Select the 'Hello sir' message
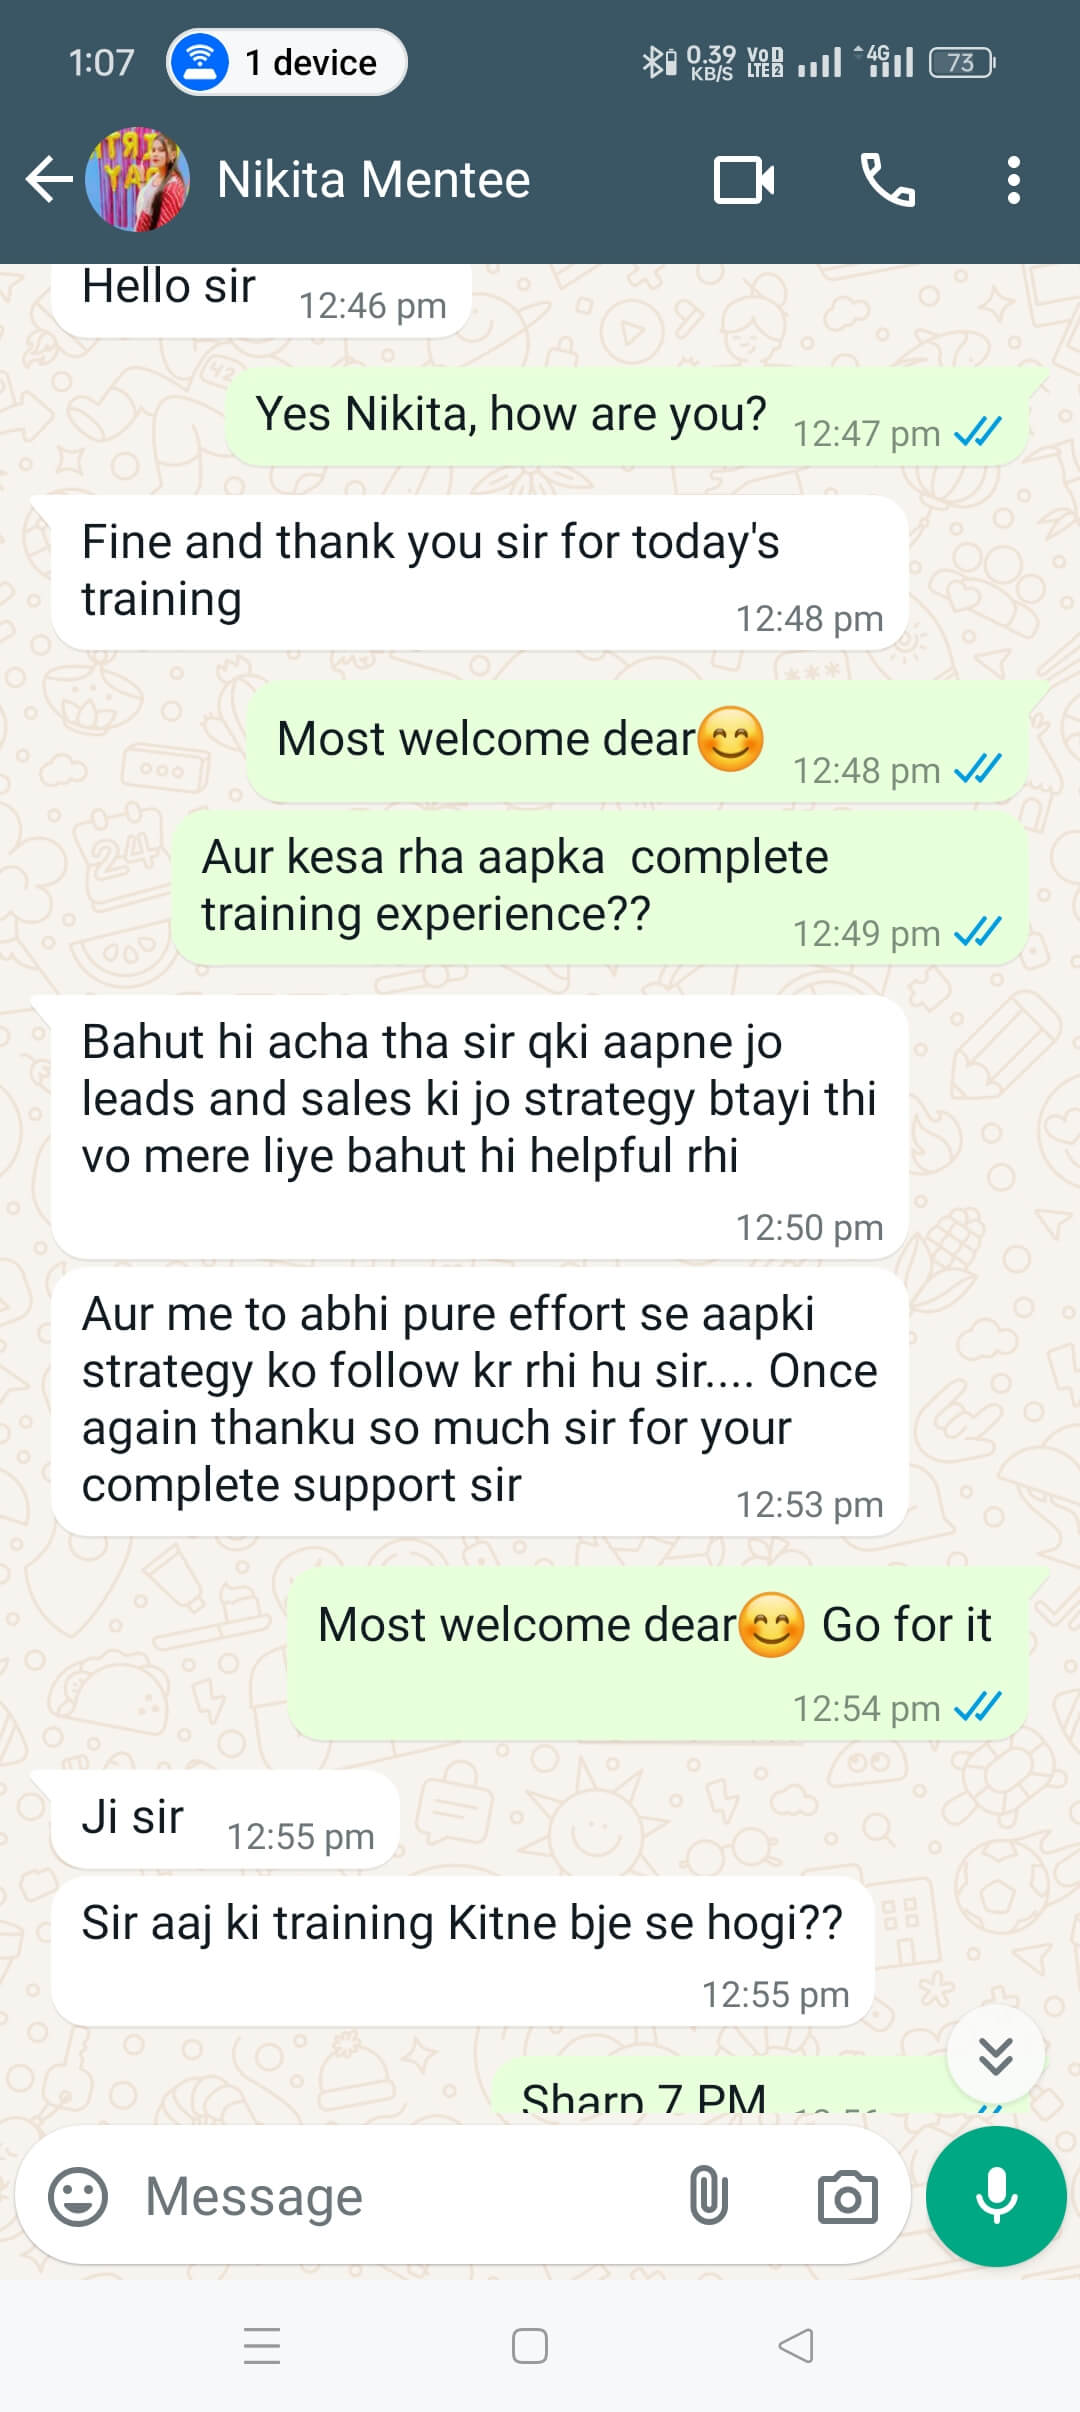1080x2412 pixels. pos(261,299)
